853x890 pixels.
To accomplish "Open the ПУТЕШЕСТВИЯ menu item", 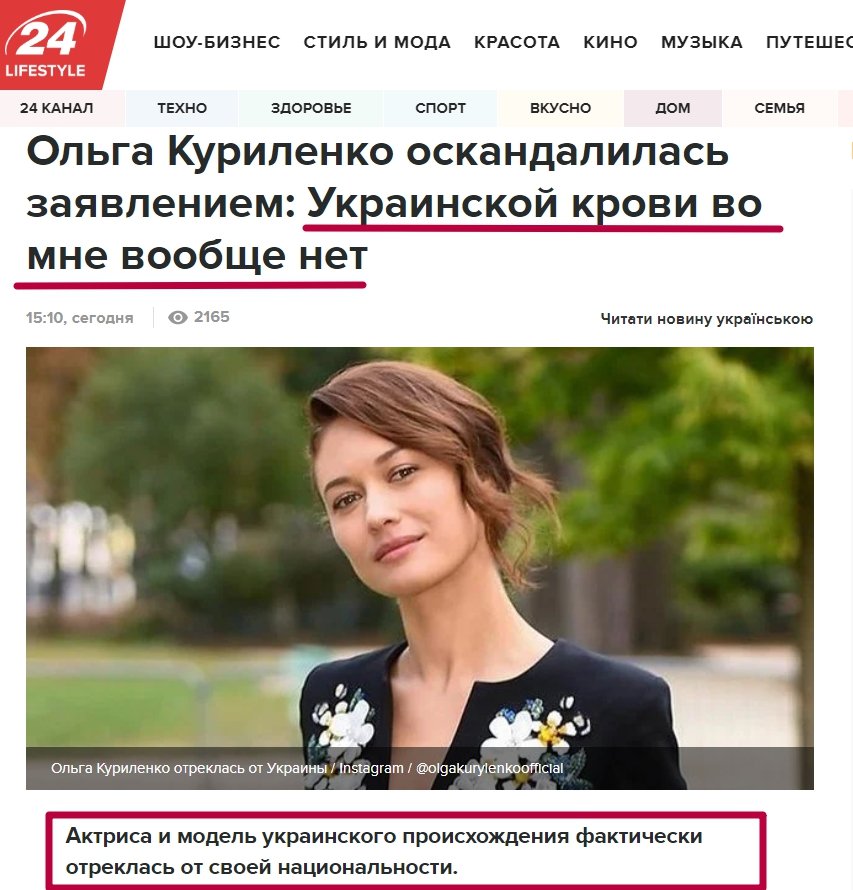I will point(809,43).
